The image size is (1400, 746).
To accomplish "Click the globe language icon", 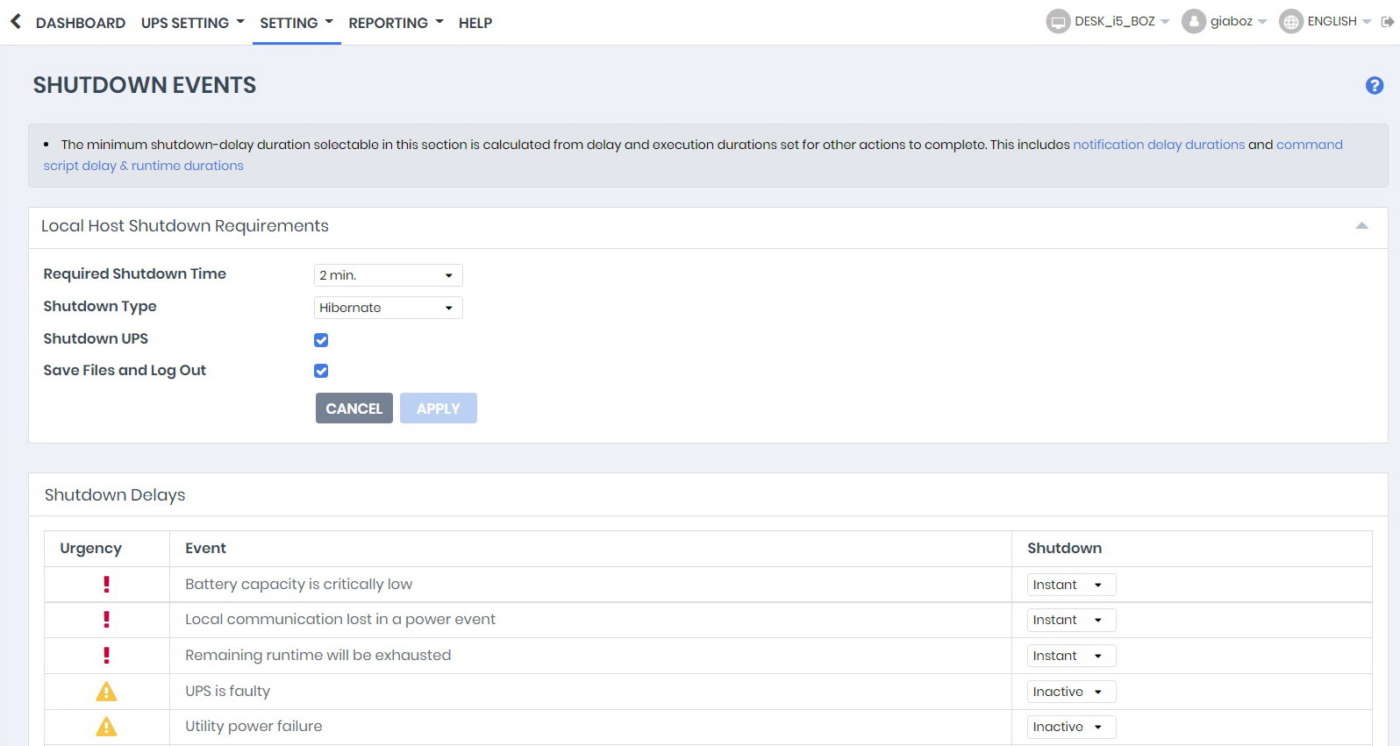I will (1291, 22).
